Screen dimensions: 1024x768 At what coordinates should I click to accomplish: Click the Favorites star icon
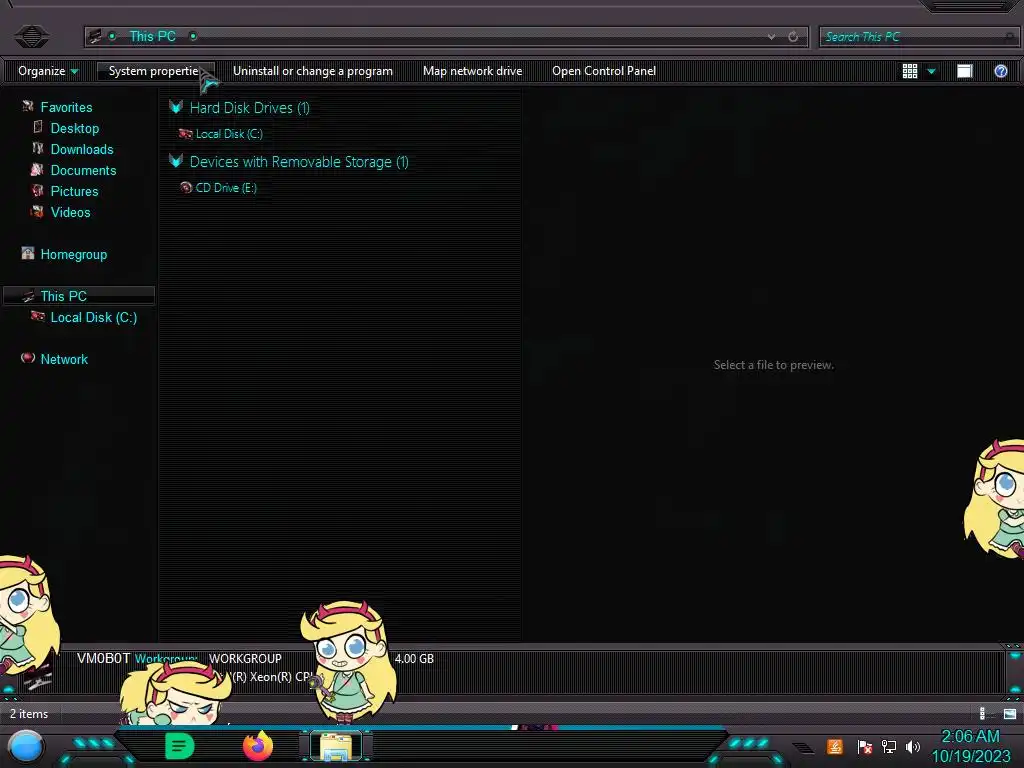click(x=27, y=106)
